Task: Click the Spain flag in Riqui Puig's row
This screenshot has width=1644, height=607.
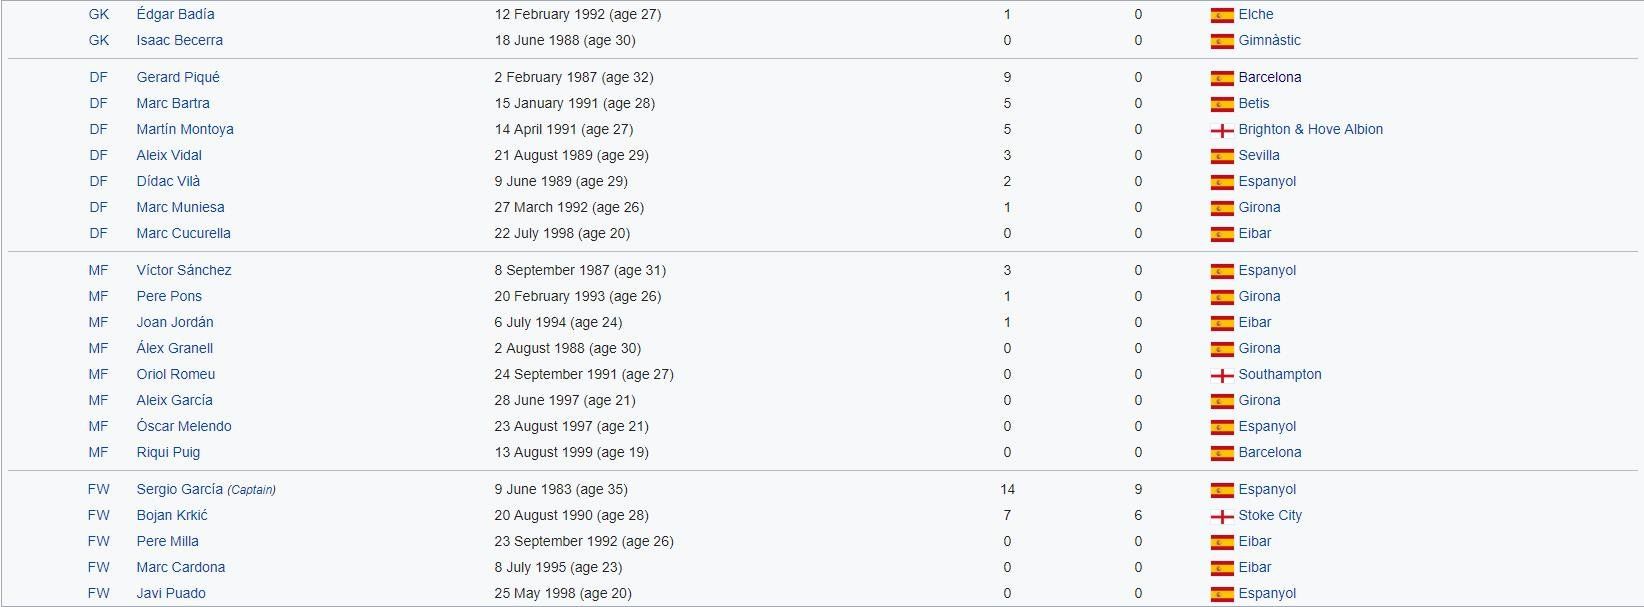Action: click(x=1221, y=453)
